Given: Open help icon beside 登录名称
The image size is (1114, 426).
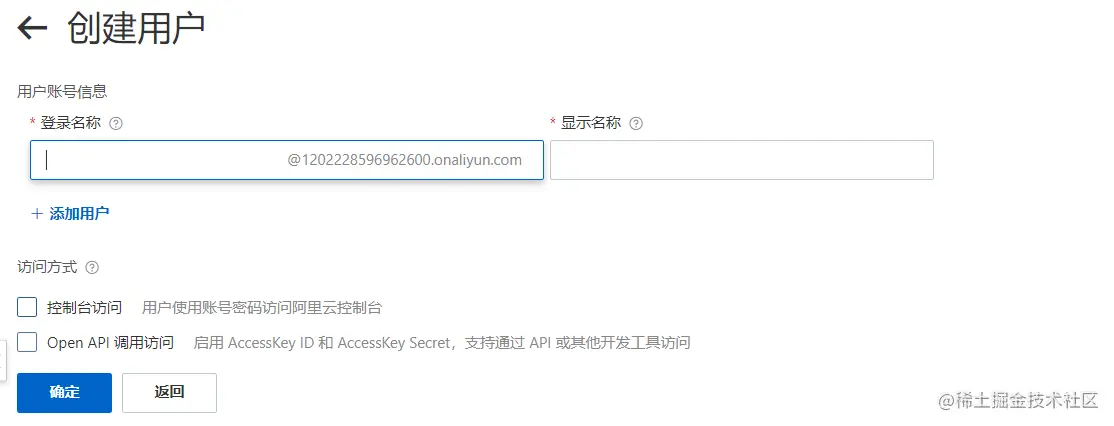Looking at the screenshot, I should pyautogui.click(x=117, y=124).
